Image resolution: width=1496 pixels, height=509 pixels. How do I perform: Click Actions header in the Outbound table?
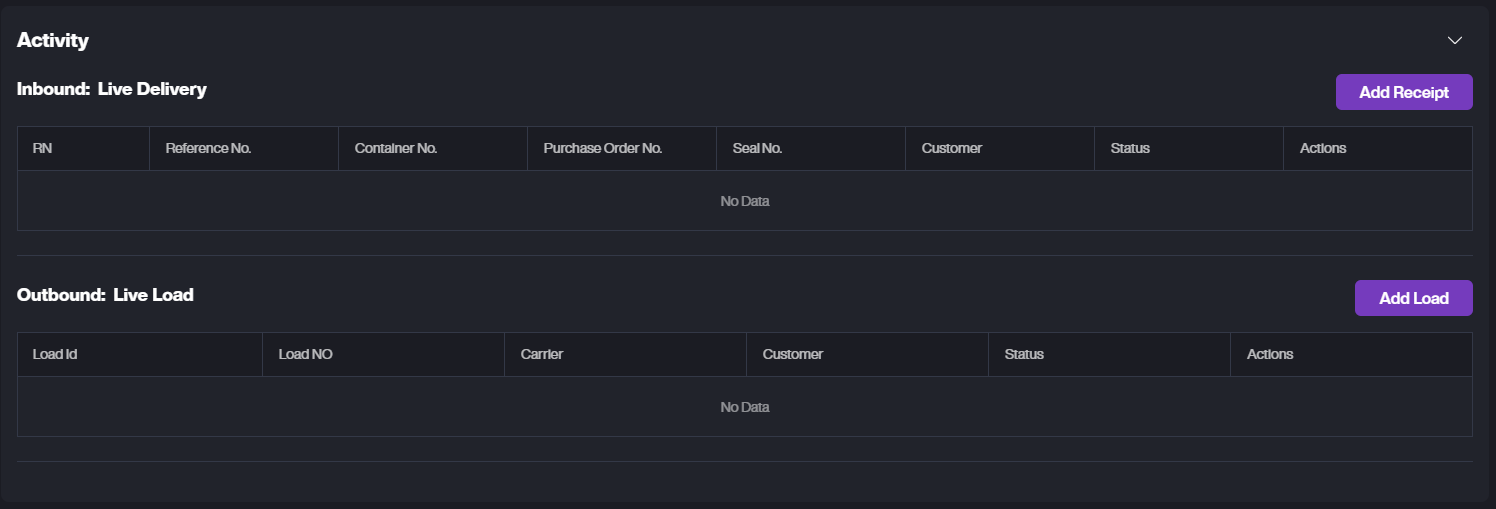coord(1270,354)
